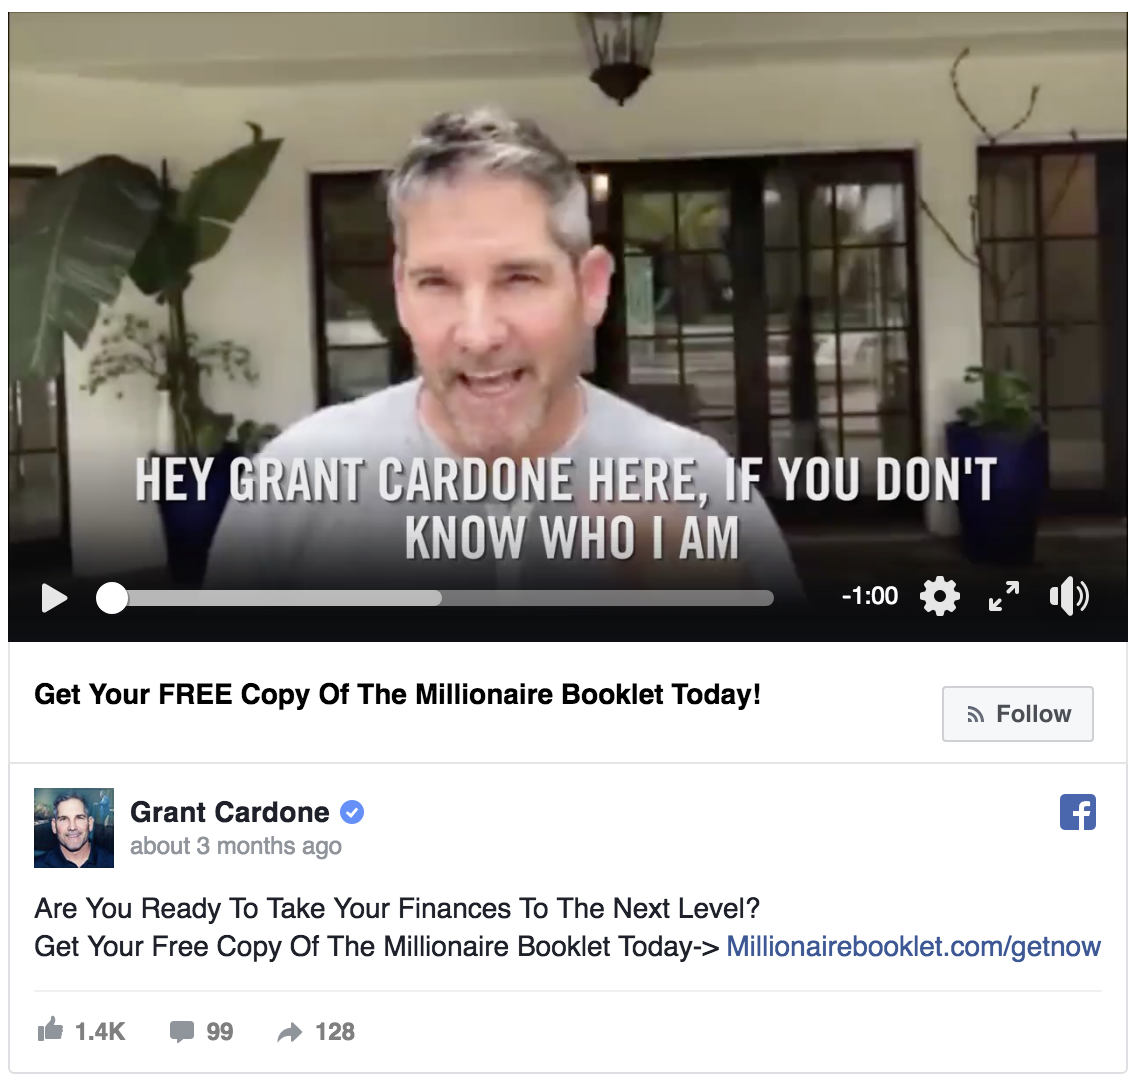Play the Grant Cardone video
Image resolution: width=1136 pixels, height=1086 pixels.
tap(54, 598)
